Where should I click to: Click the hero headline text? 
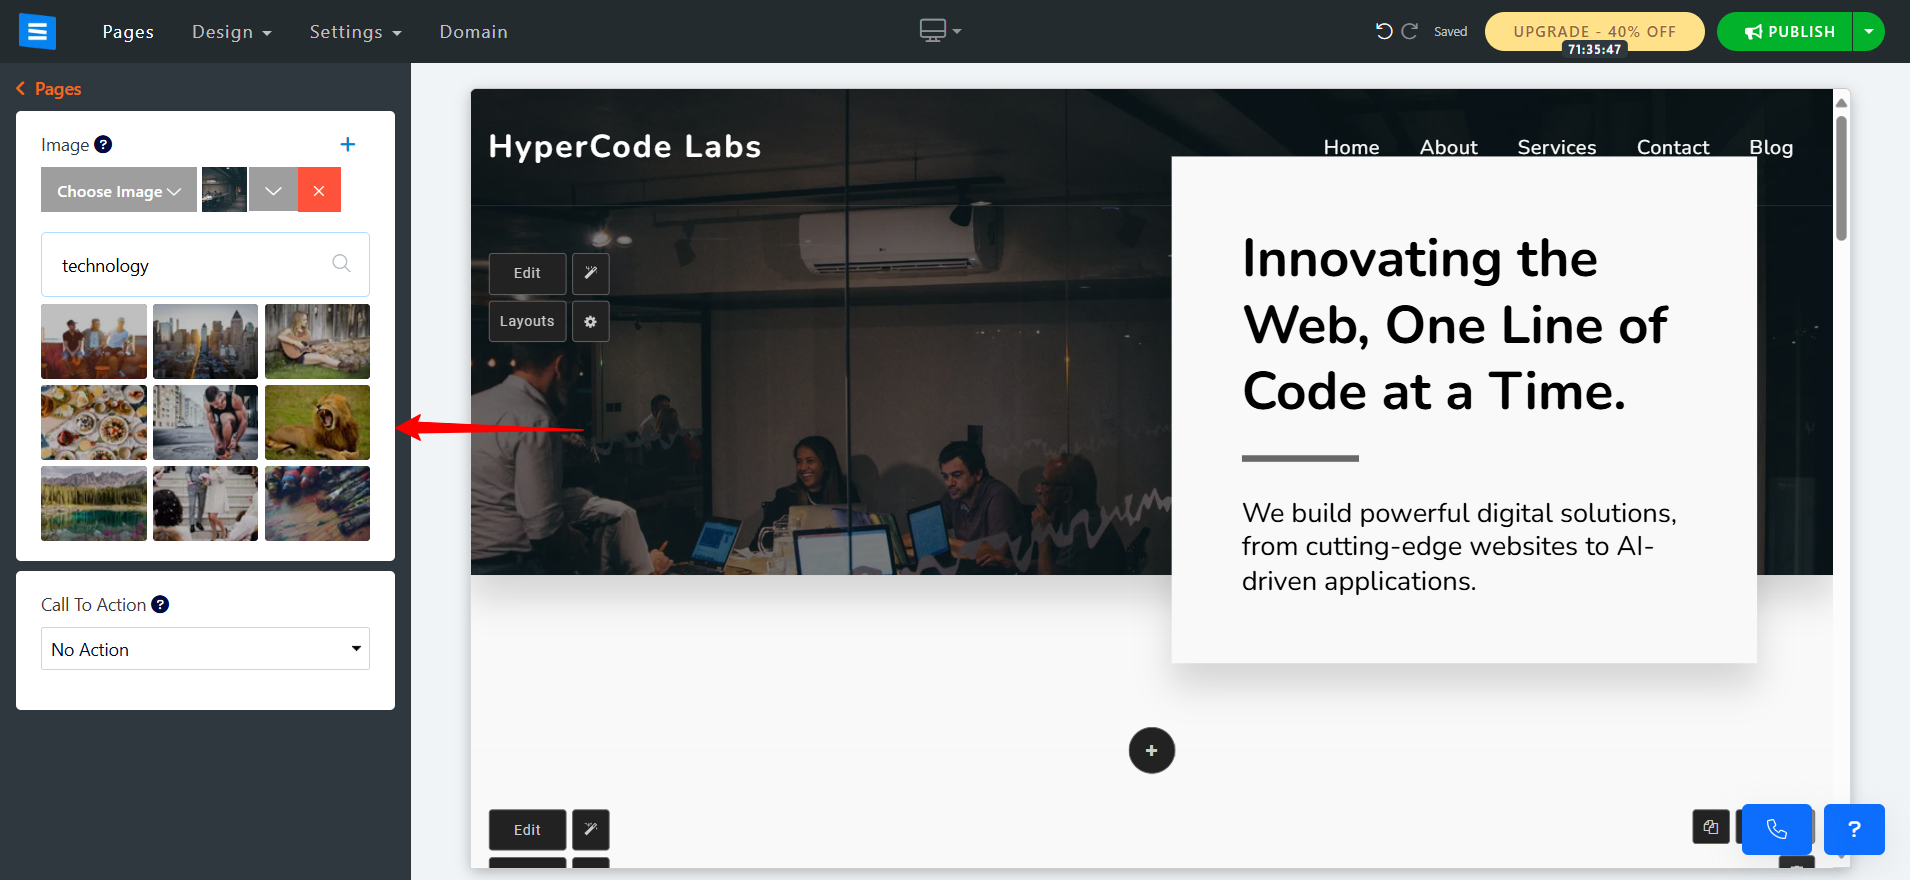[x=1455, y=325]
